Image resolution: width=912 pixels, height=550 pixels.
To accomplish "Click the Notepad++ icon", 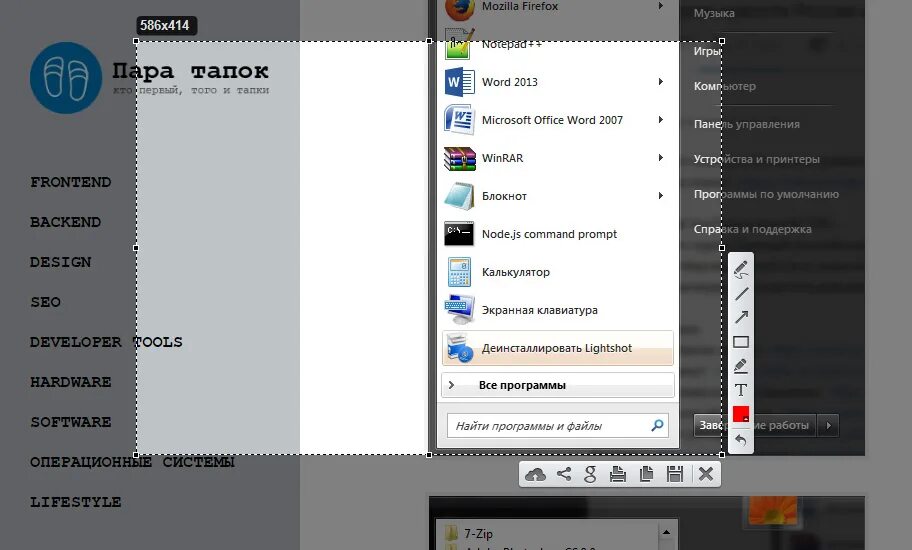I will point(459,44).
